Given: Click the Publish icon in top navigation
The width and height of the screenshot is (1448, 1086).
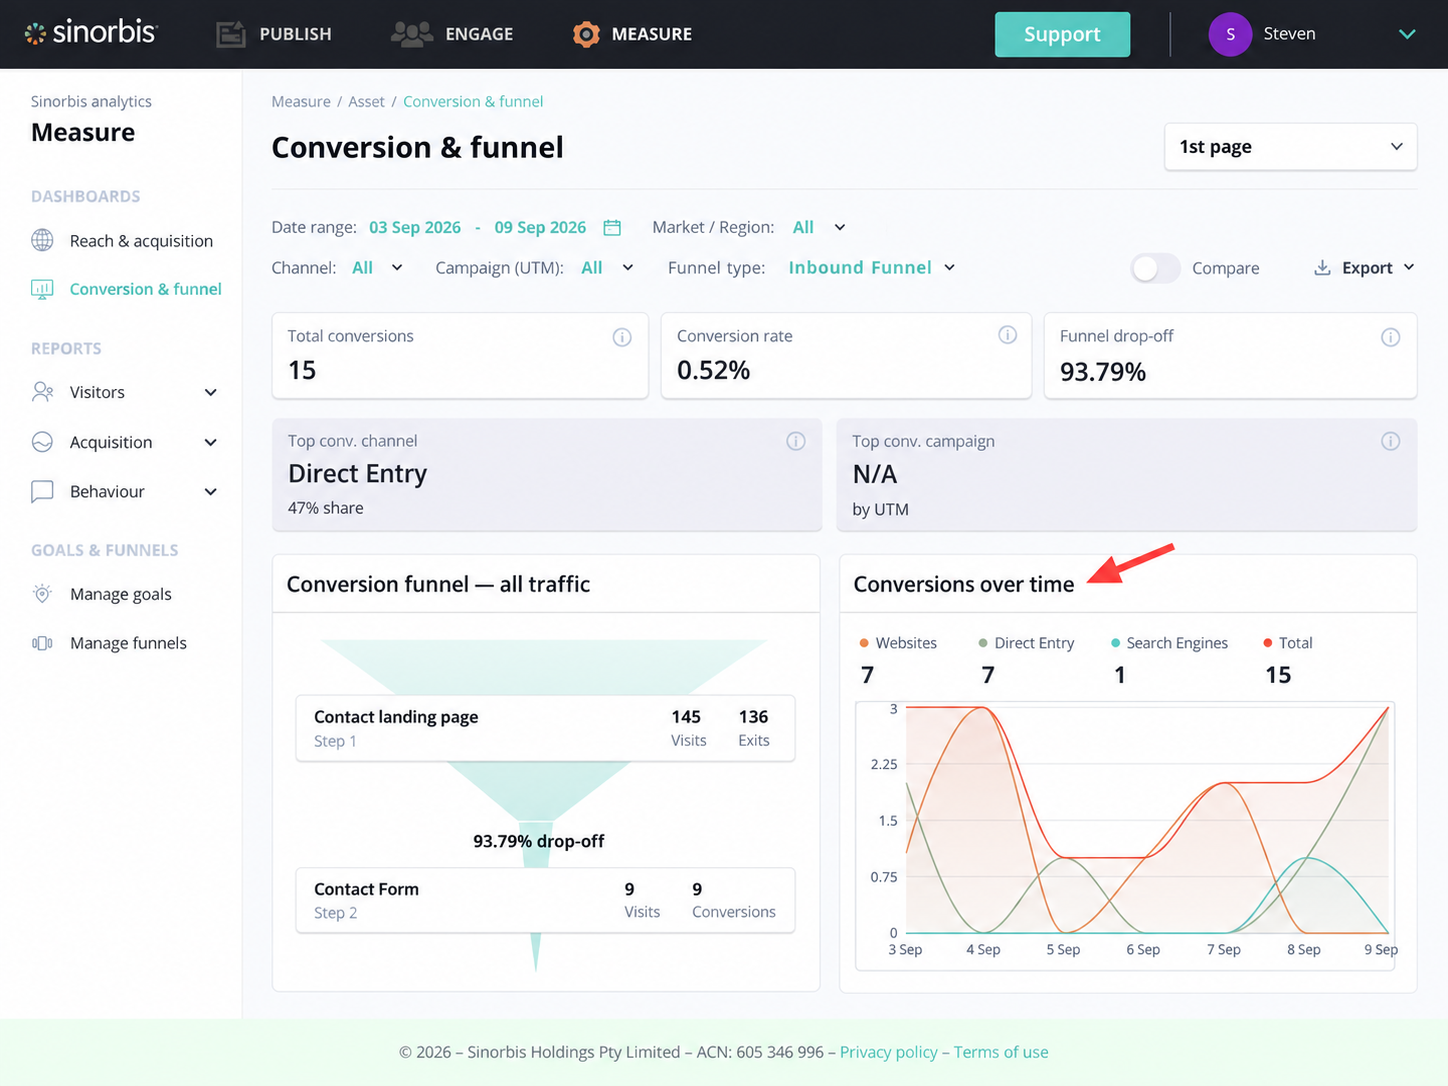Looking at the screenshot, I should [231, 34].
